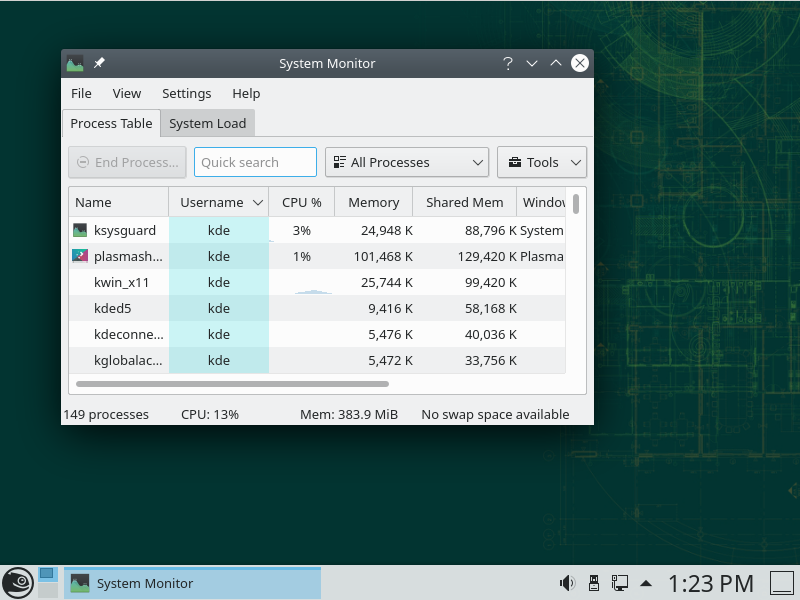Expand the Tools dropdown button
Image resolution: width=800 pixels, height=600 pixels.
pos(541,162)
